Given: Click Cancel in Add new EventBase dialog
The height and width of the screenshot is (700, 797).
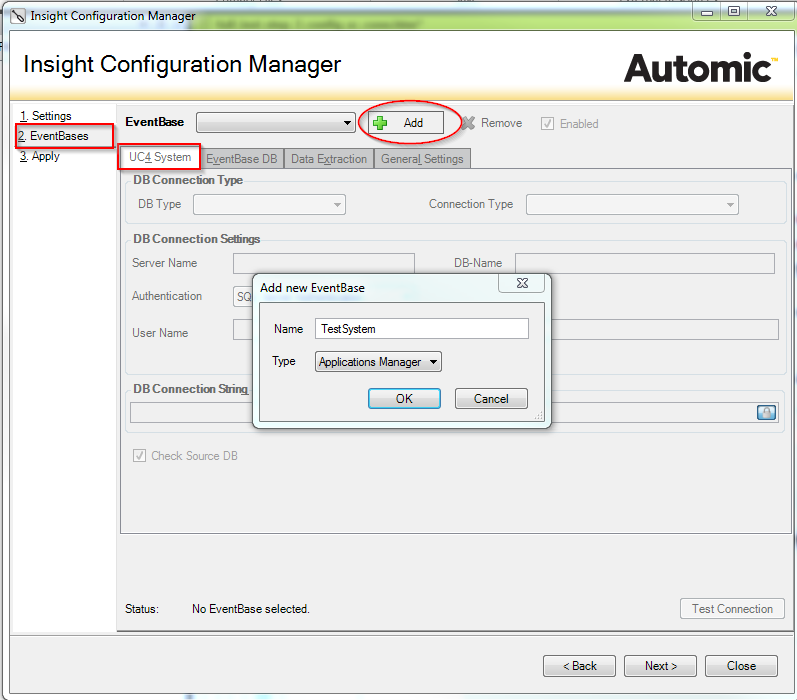Looking at the screenshot, I should [x=491, y=399].
